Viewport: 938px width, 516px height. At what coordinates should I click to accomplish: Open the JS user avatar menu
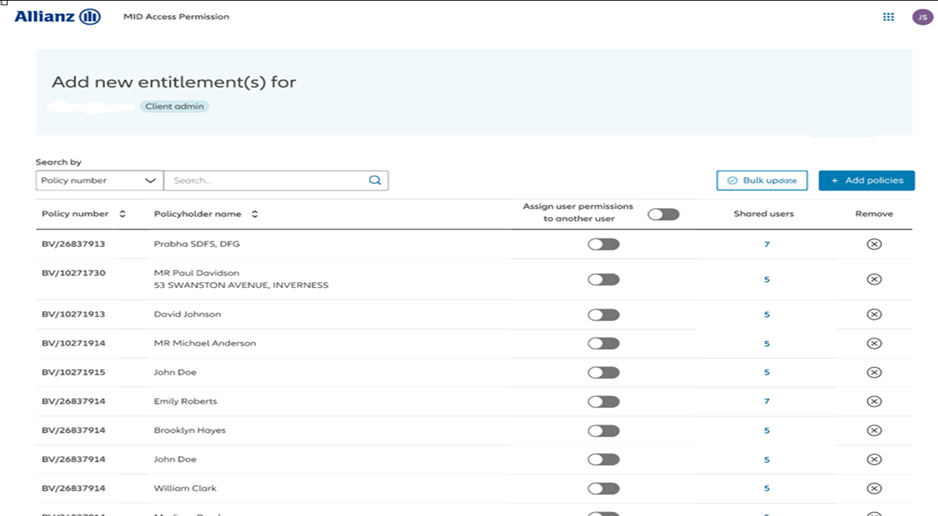click(x=922, y=17)
